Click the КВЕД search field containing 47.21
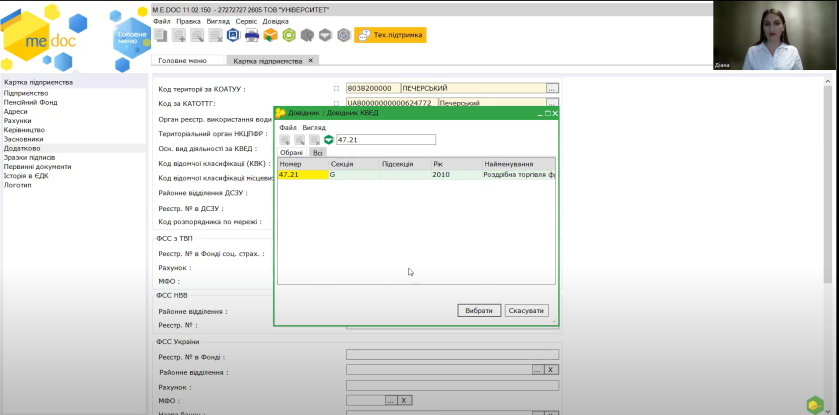Image resolution: width=839 pixels, height=415 pixels. (x=386, y=140)
